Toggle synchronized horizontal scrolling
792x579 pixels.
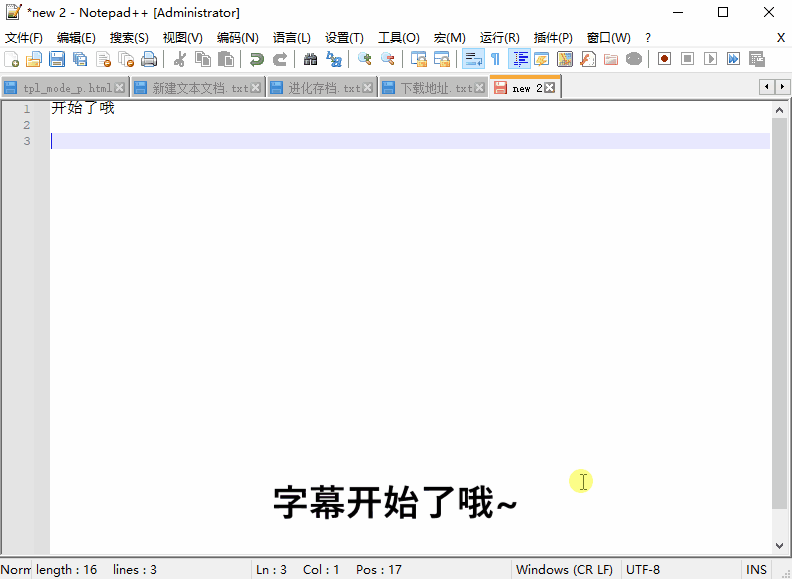pyautogui.click(x=441, y=59)
